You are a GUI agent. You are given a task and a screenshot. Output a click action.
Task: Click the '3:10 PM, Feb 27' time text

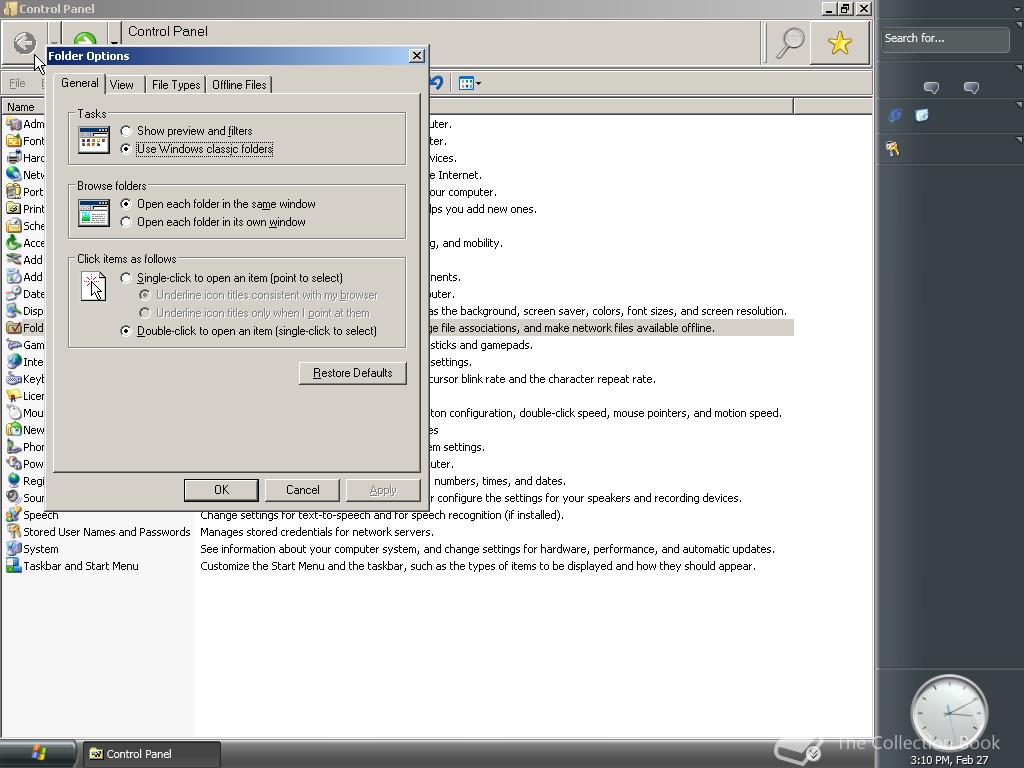coord(949,760)
